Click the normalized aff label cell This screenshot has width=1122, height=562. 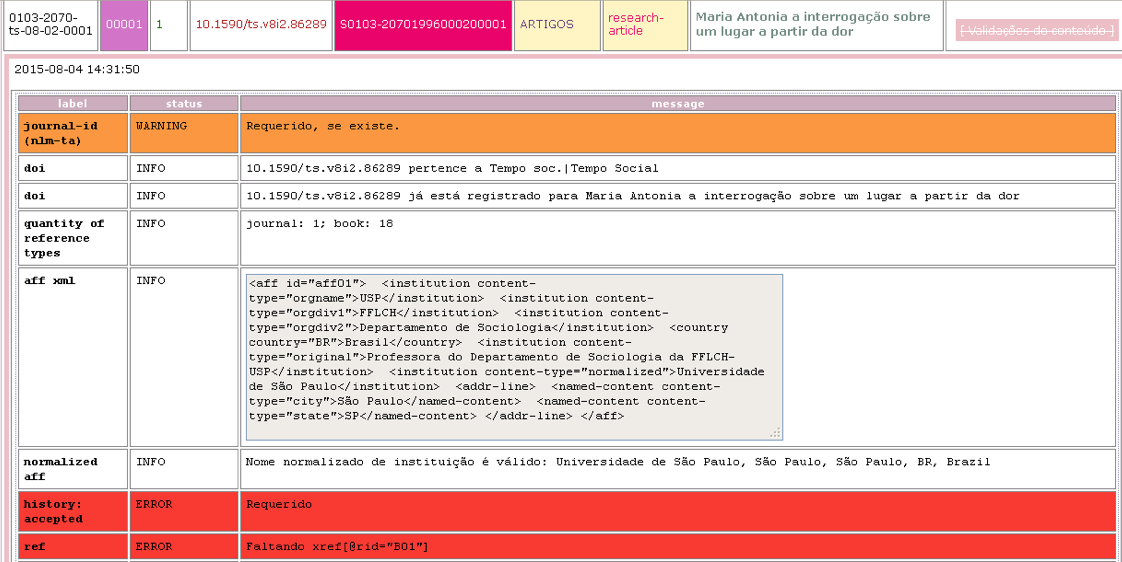73,469
